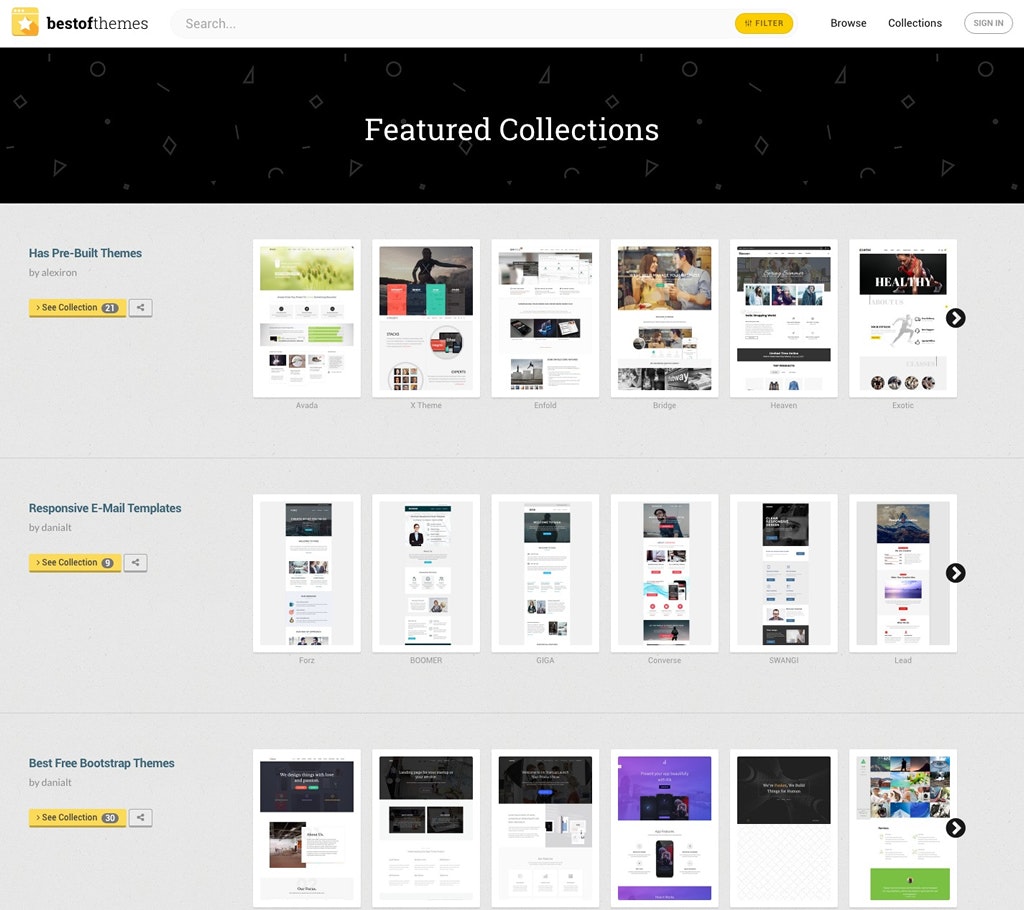The width and height of the screenshot is (1024, 910).
Task: Open the Exotic theme thumbnail
Action: pos(903,318)
